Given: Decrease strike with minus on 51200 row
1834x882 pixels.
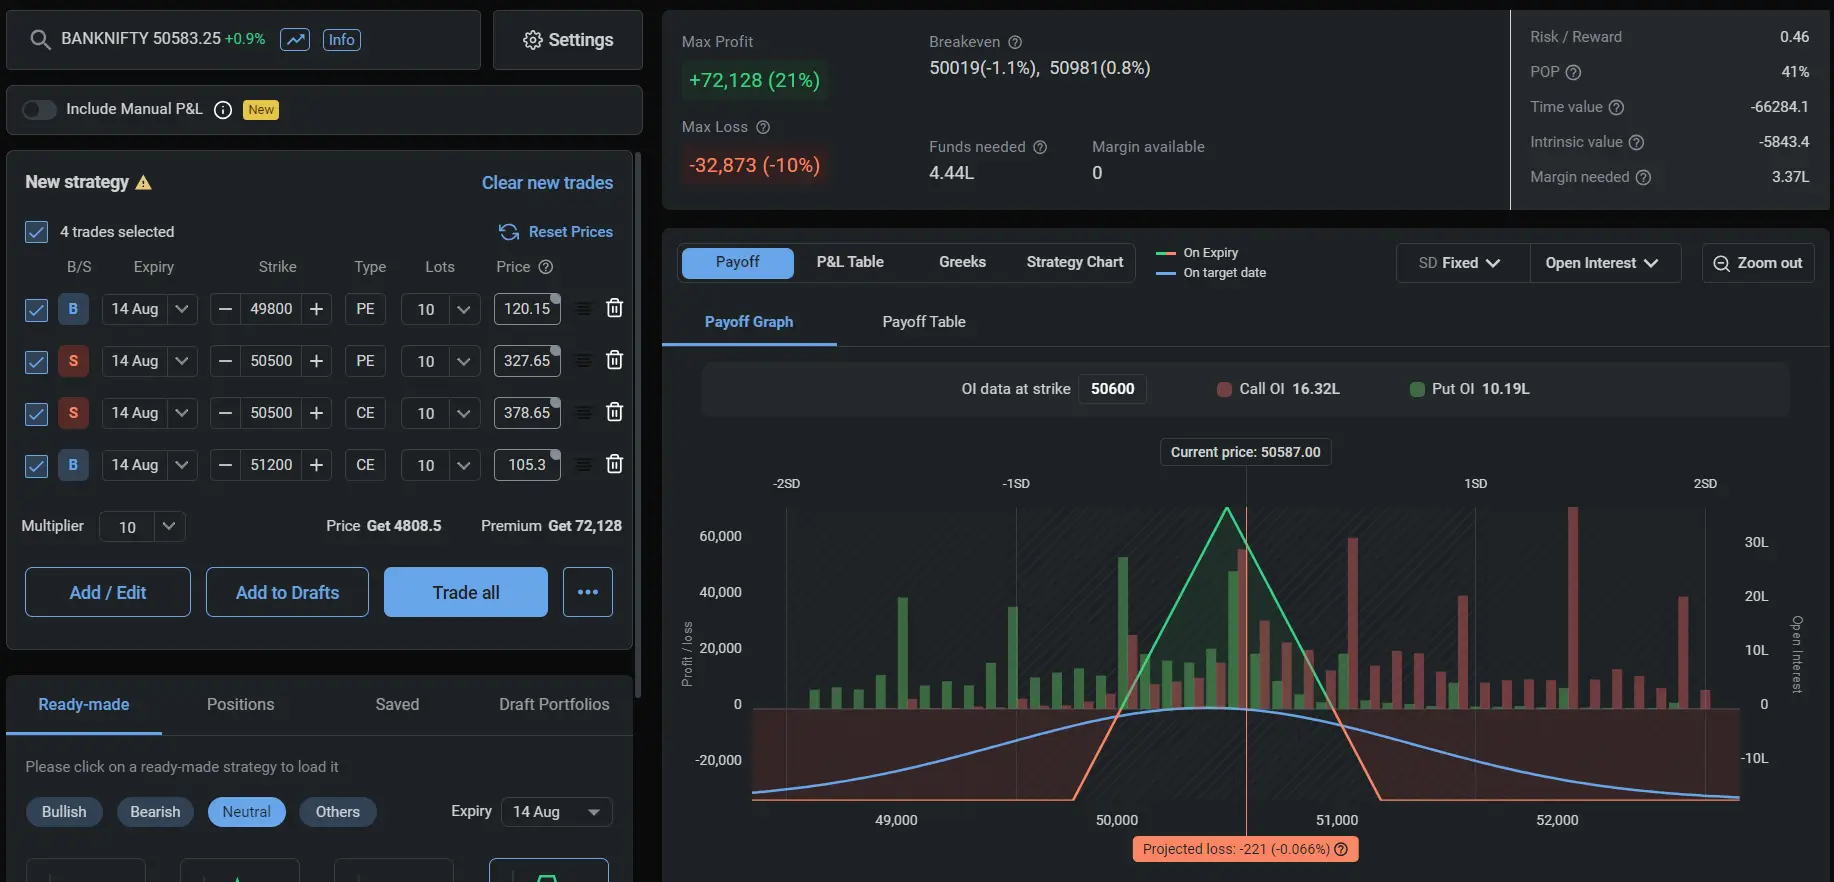Looking at the screenshot, I should coord(226,465).
